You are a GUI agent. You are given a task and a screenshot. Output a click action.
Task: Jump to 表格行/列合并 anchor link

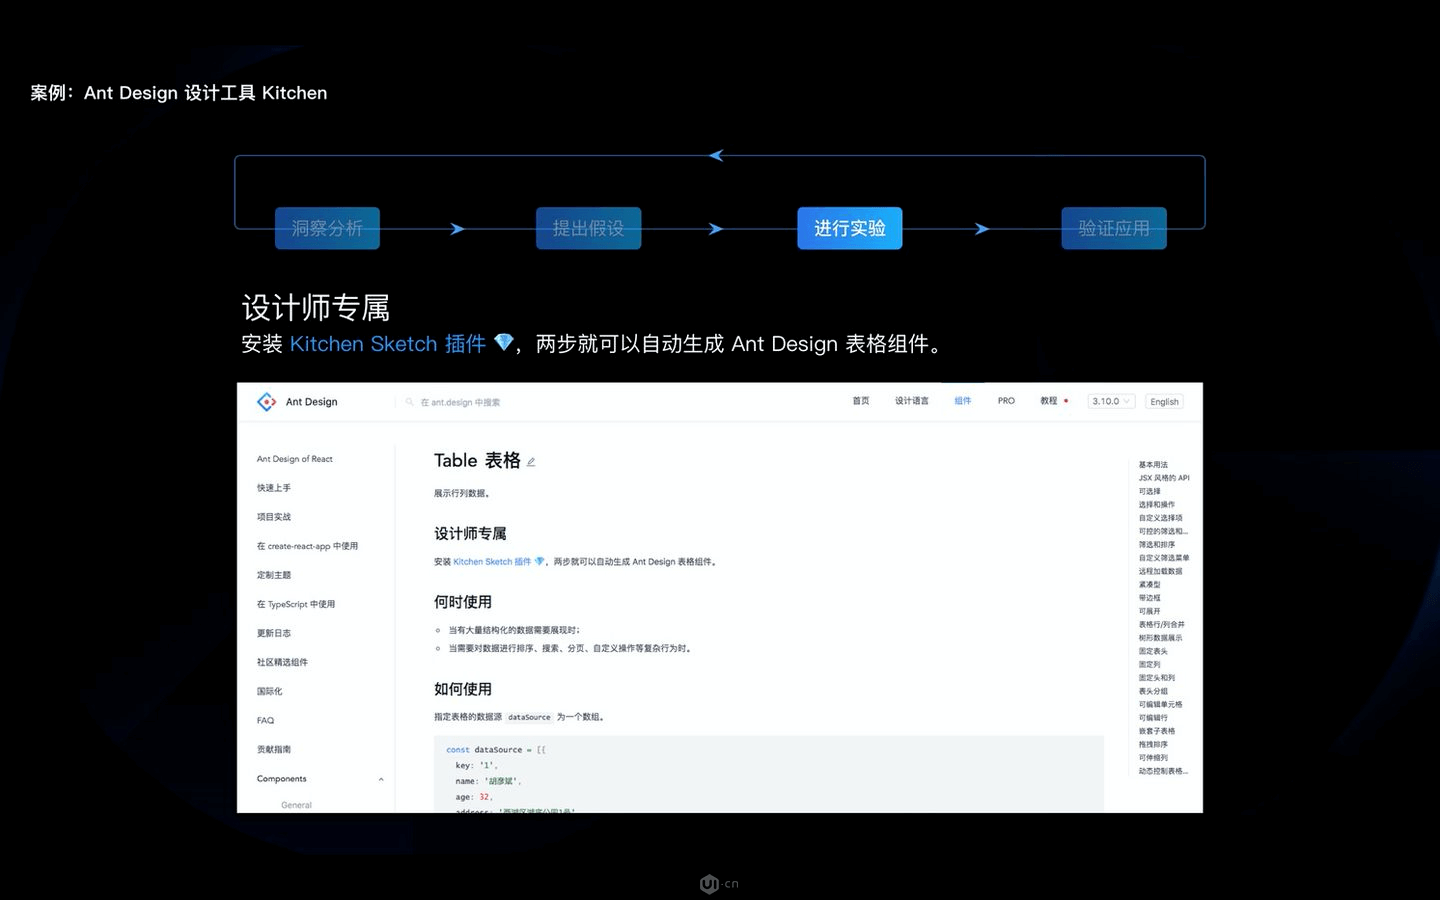[1162, 624]
